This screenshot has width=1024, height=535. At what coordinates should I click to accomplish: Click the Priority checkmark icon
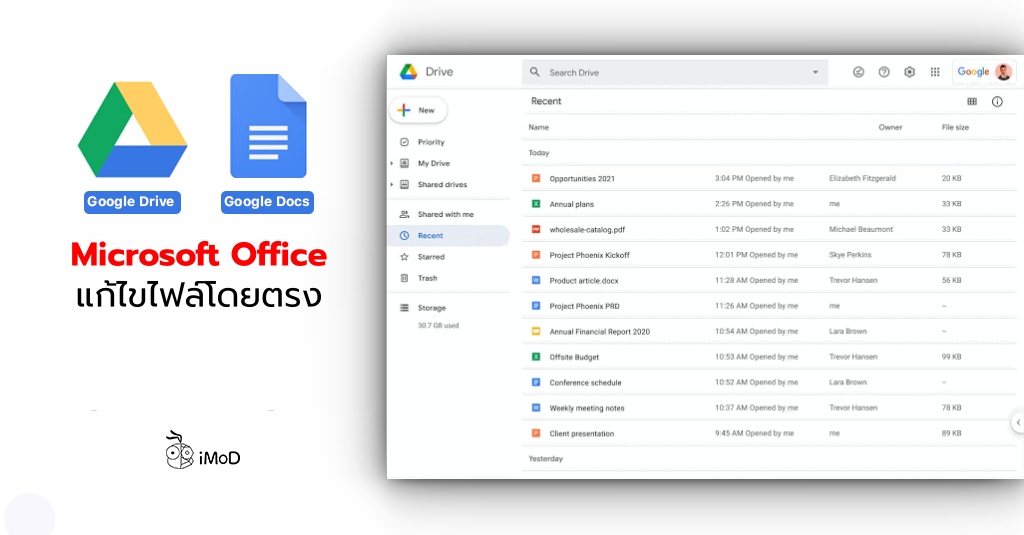[404, 142]
